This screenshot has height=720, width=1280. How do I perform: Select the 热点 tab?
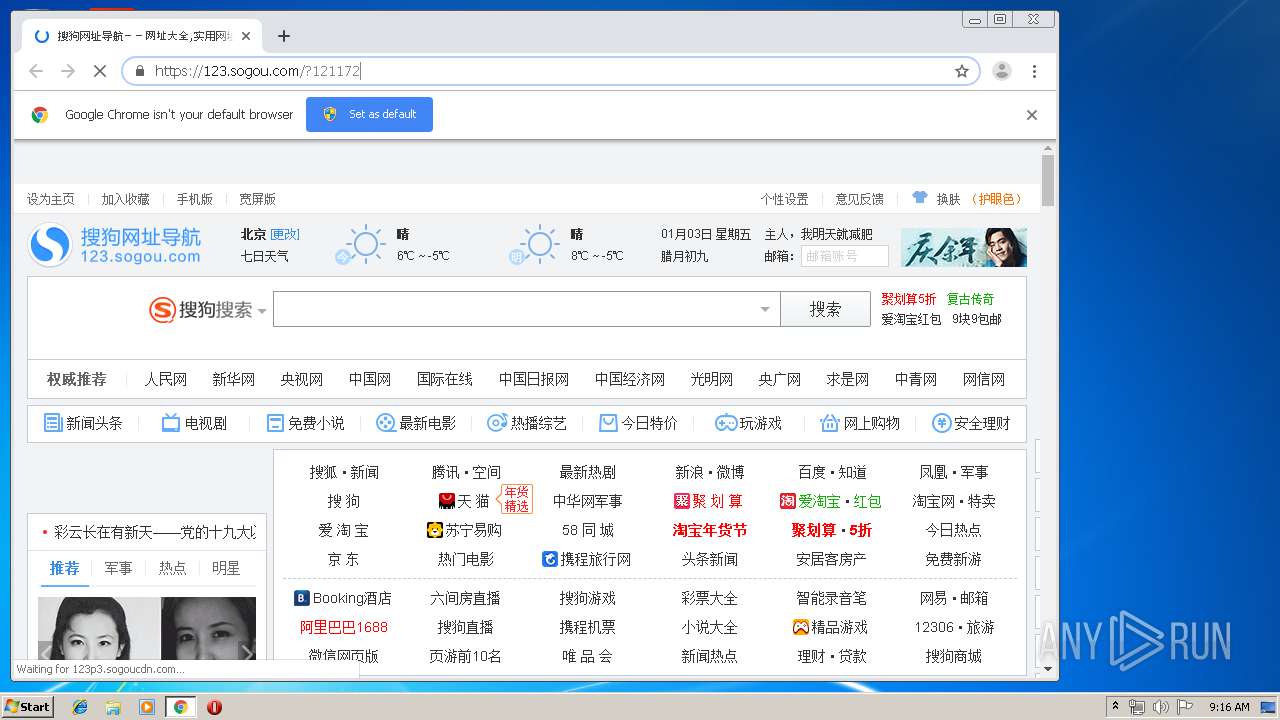point(172,568)
